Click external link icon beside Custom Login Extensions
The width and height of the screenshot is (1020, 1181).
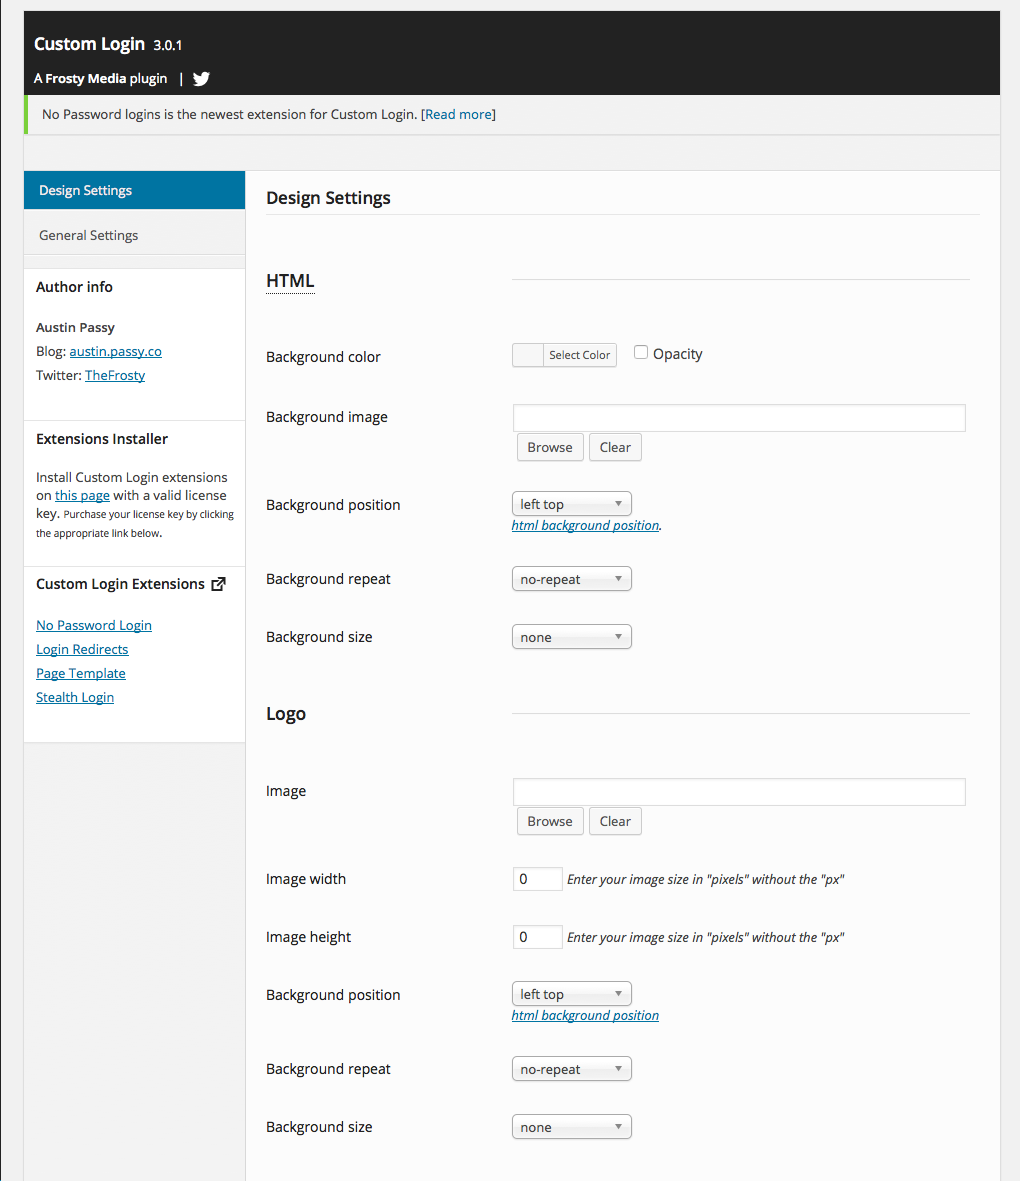tap(219, 584)
